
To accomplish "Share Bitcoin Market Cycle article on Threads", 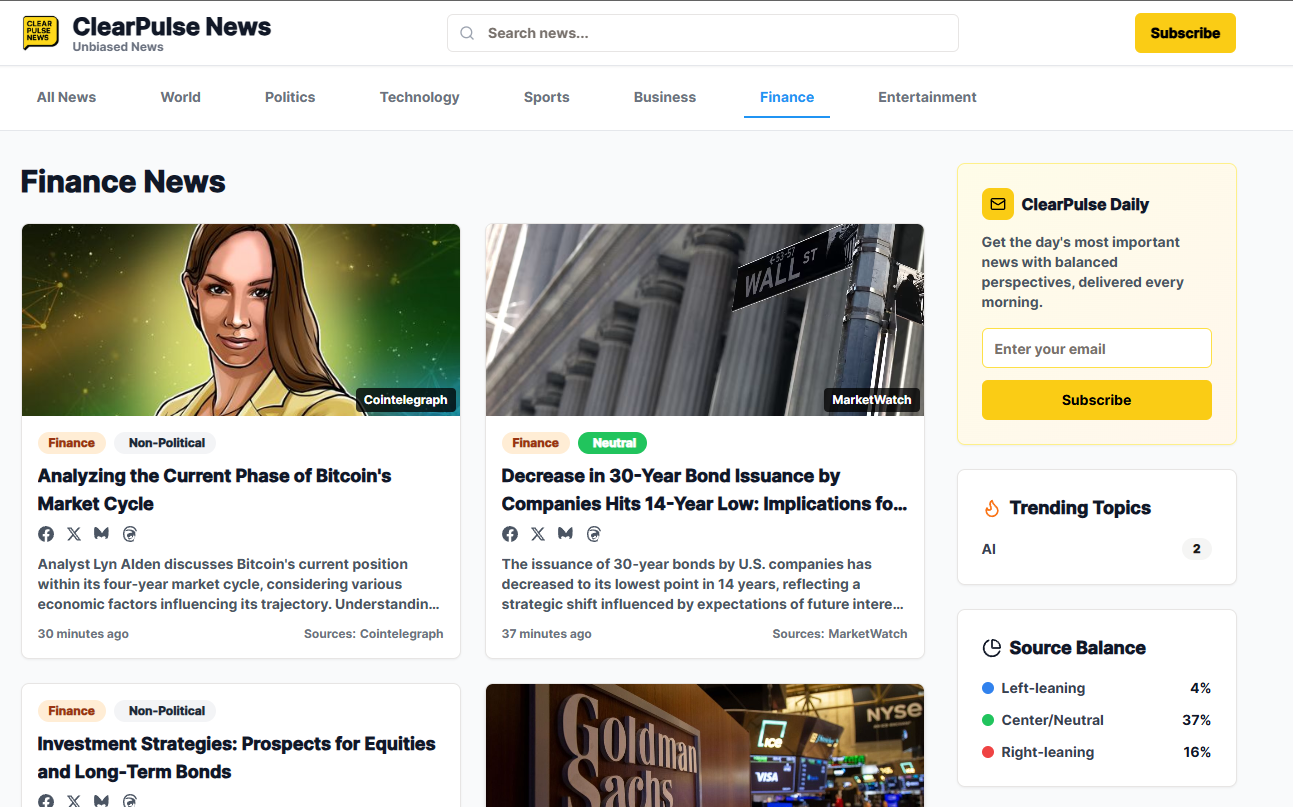I will click(x=129, y=534).
